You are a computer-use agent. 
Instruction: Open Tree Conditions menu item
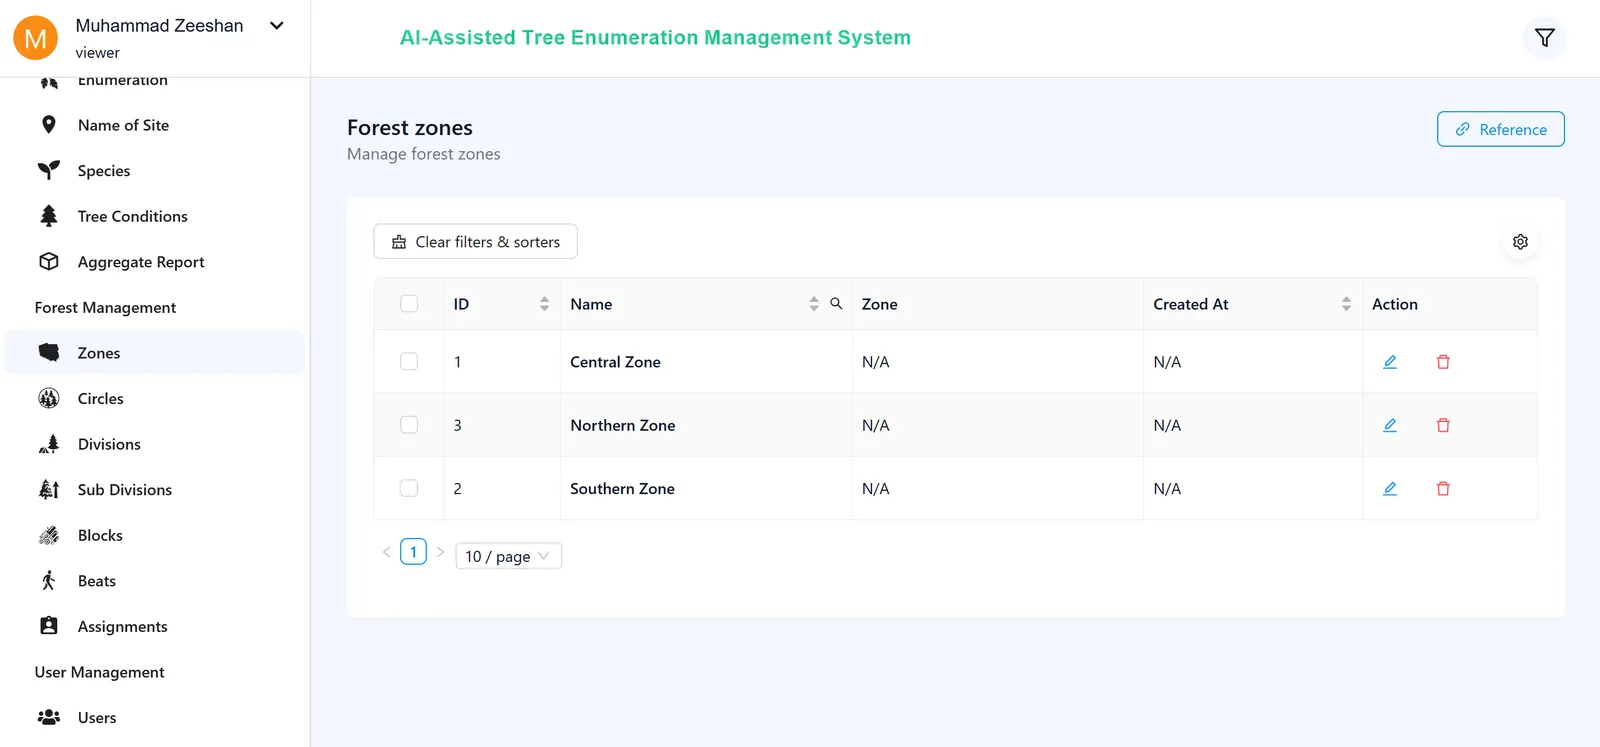(155, 216)
